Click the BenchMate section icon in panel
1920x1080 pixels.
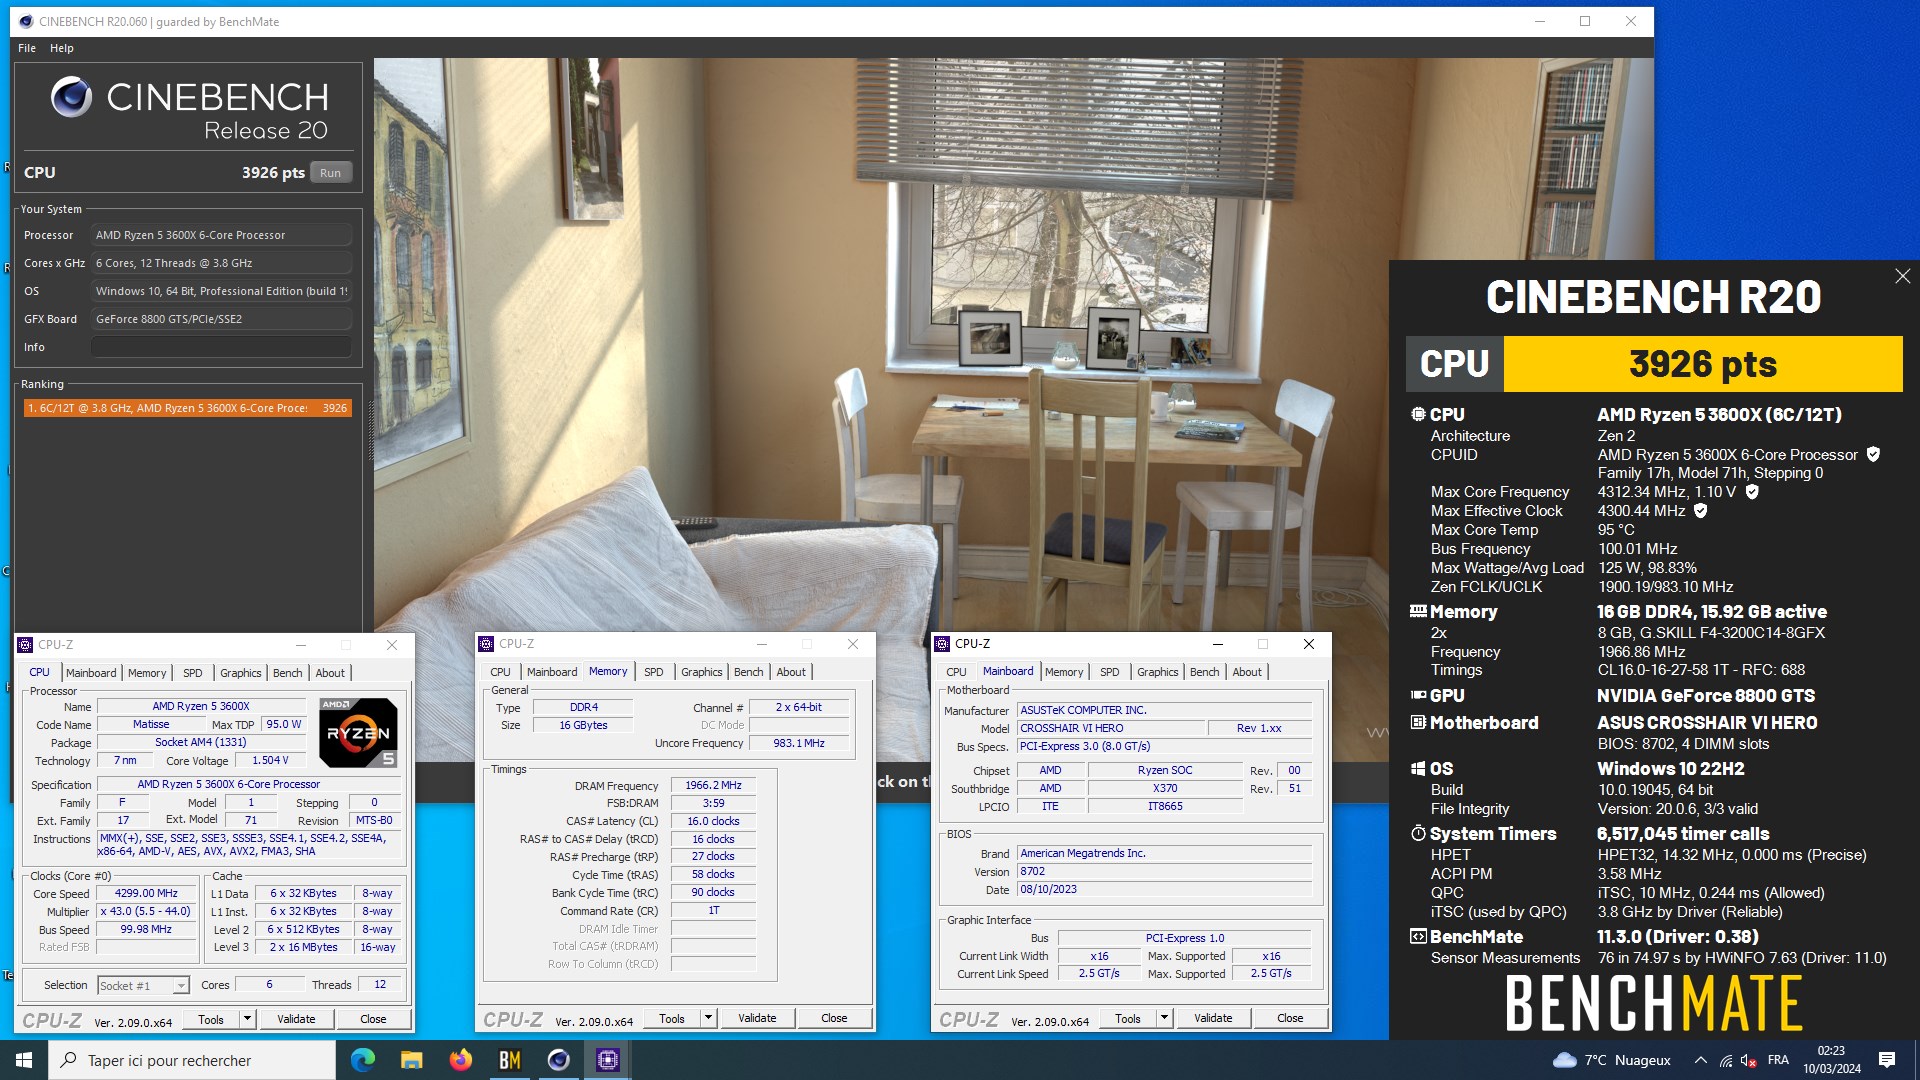click(1418, 936)
